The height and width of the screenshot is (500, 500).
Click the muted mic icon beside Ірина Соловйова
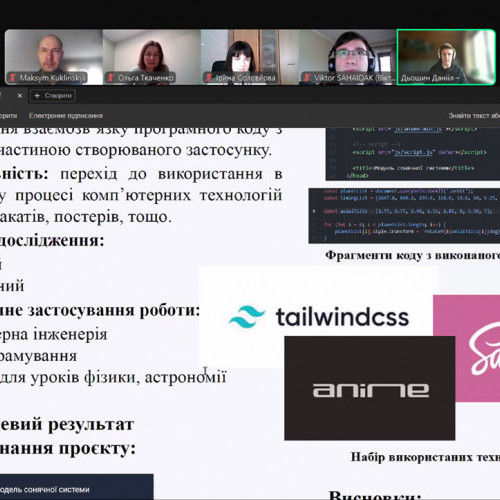point(209,78)
